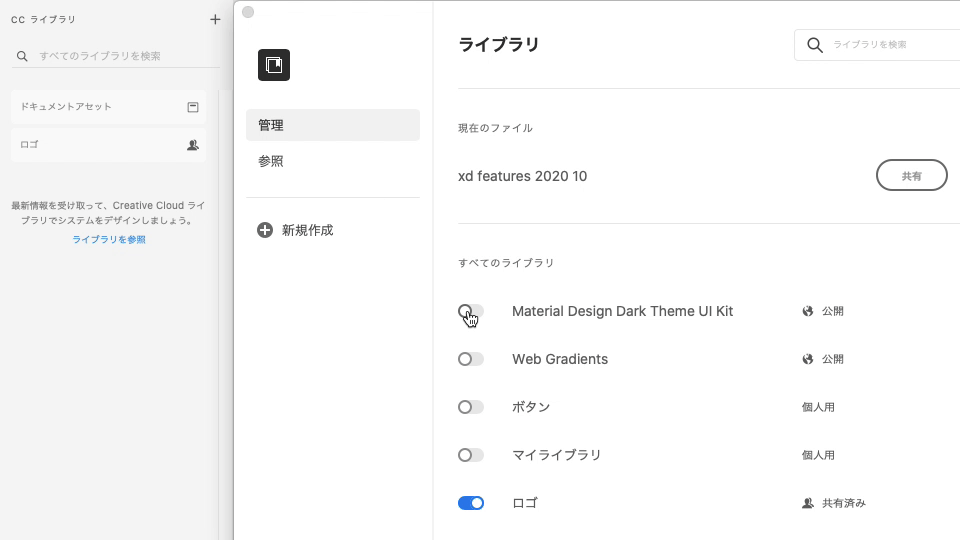Click the xd features 2020 10 file name

(522, 176)
